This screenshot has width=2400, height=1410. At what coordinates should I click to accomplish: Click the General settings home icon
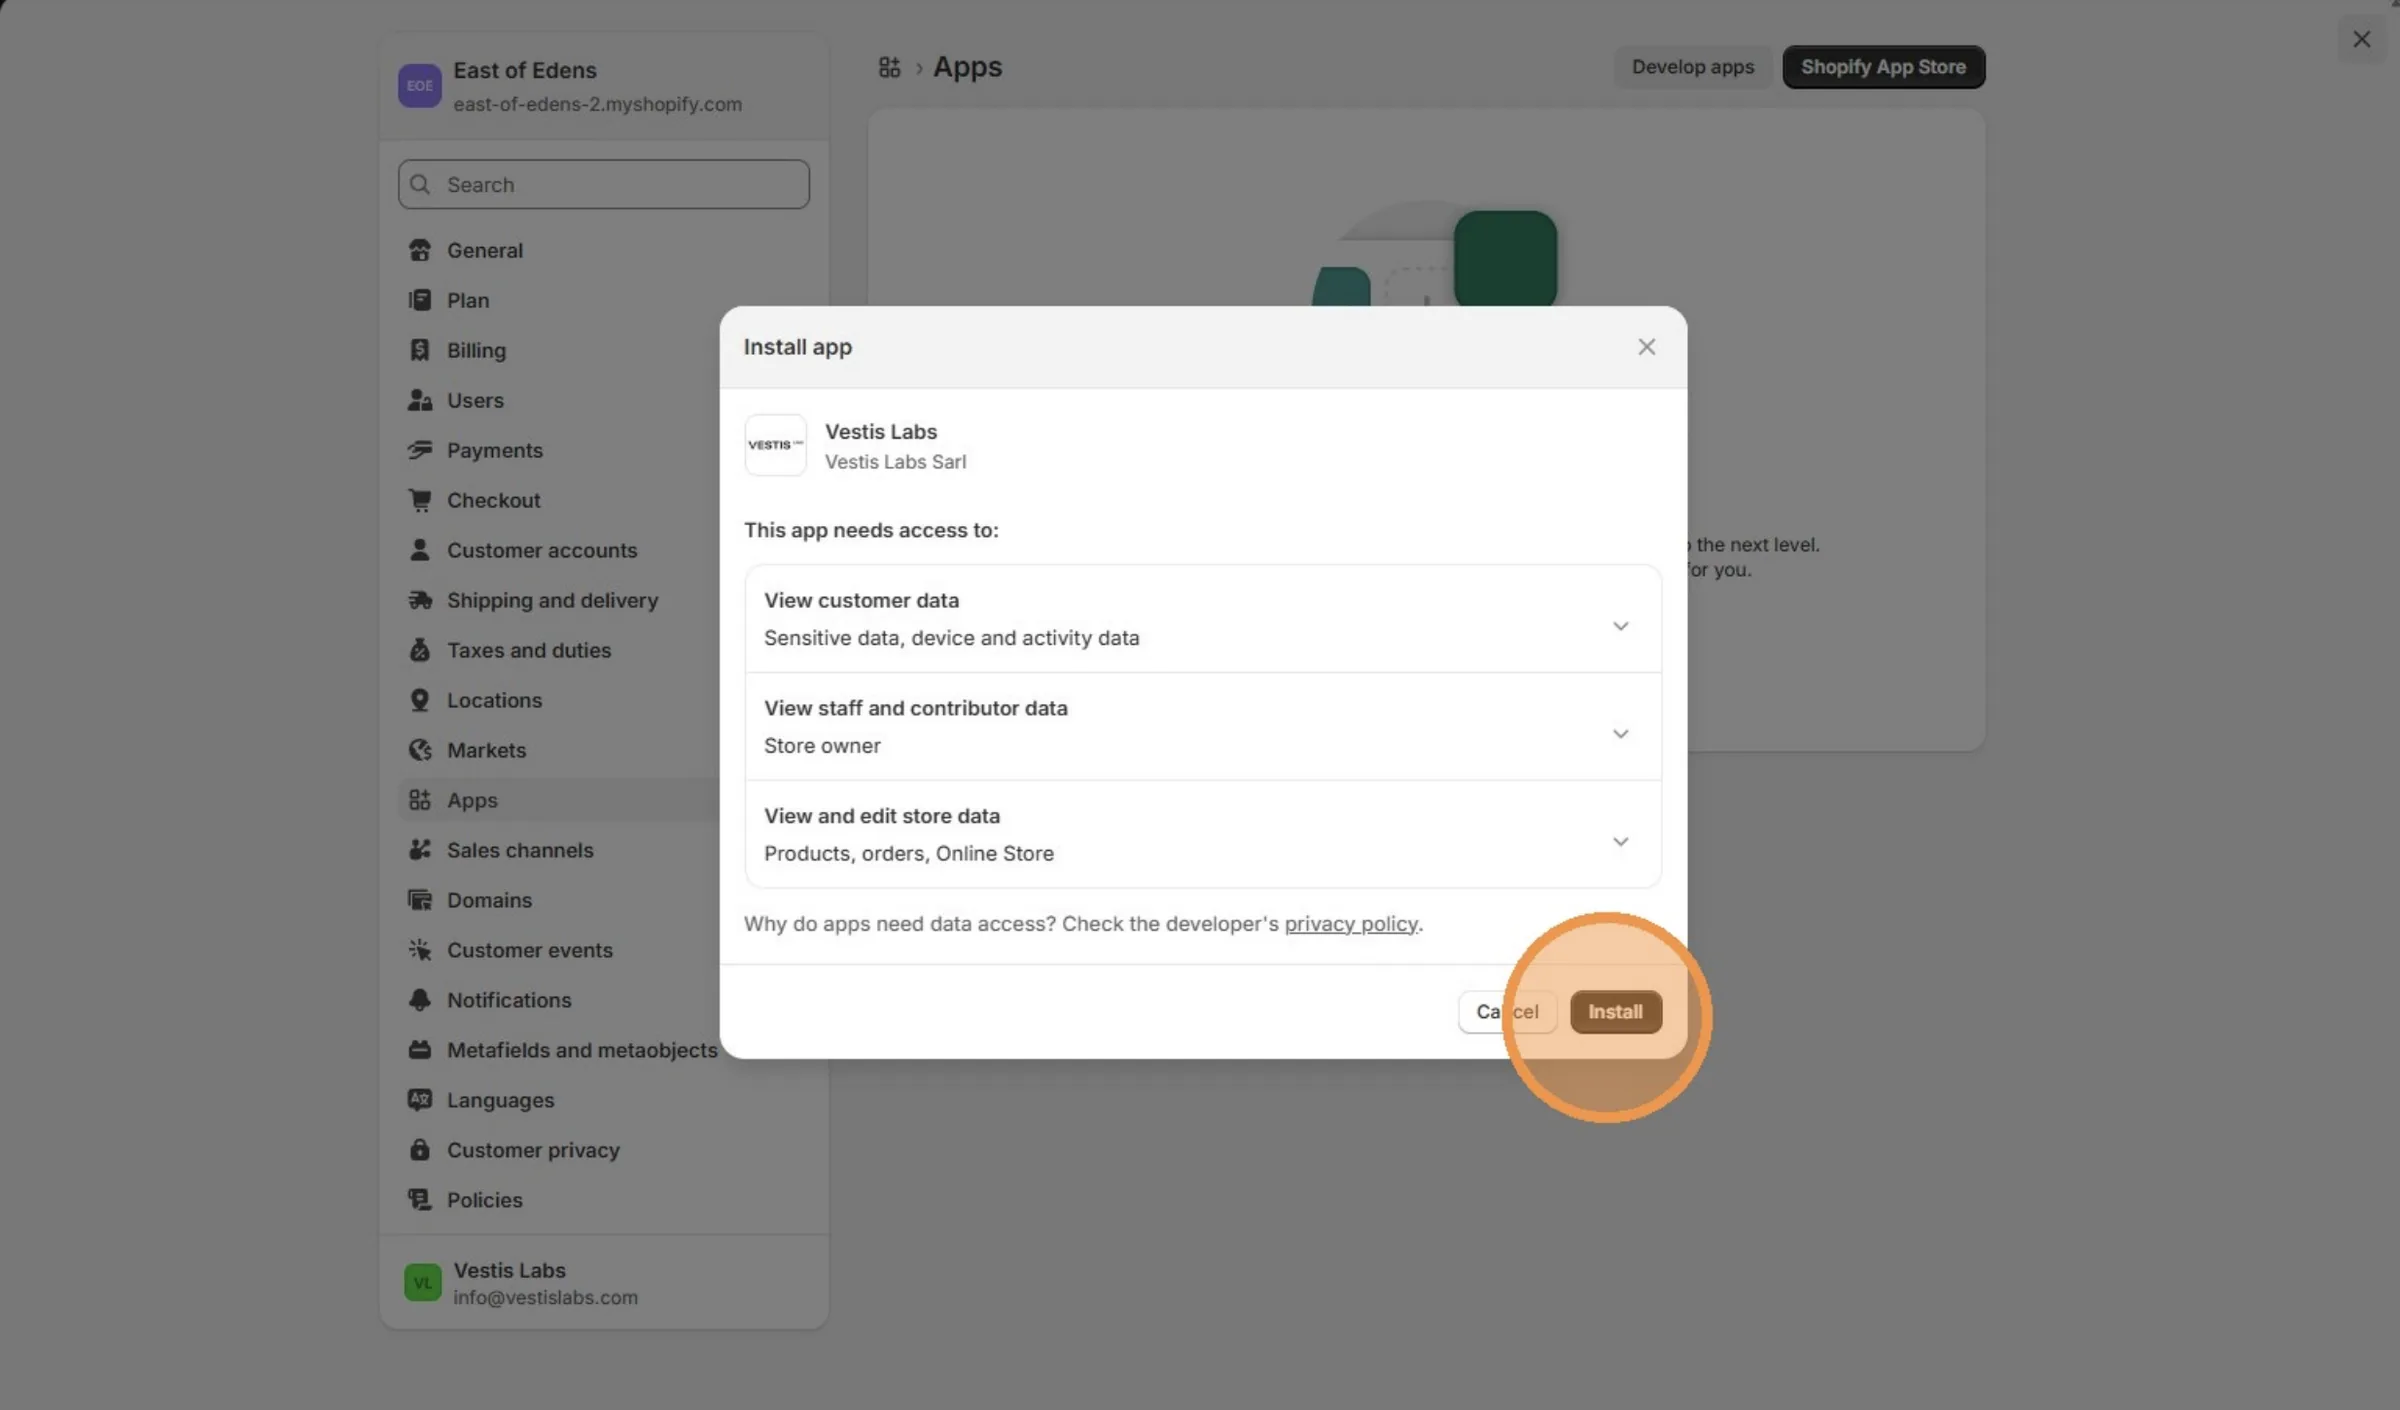[420, 250]
